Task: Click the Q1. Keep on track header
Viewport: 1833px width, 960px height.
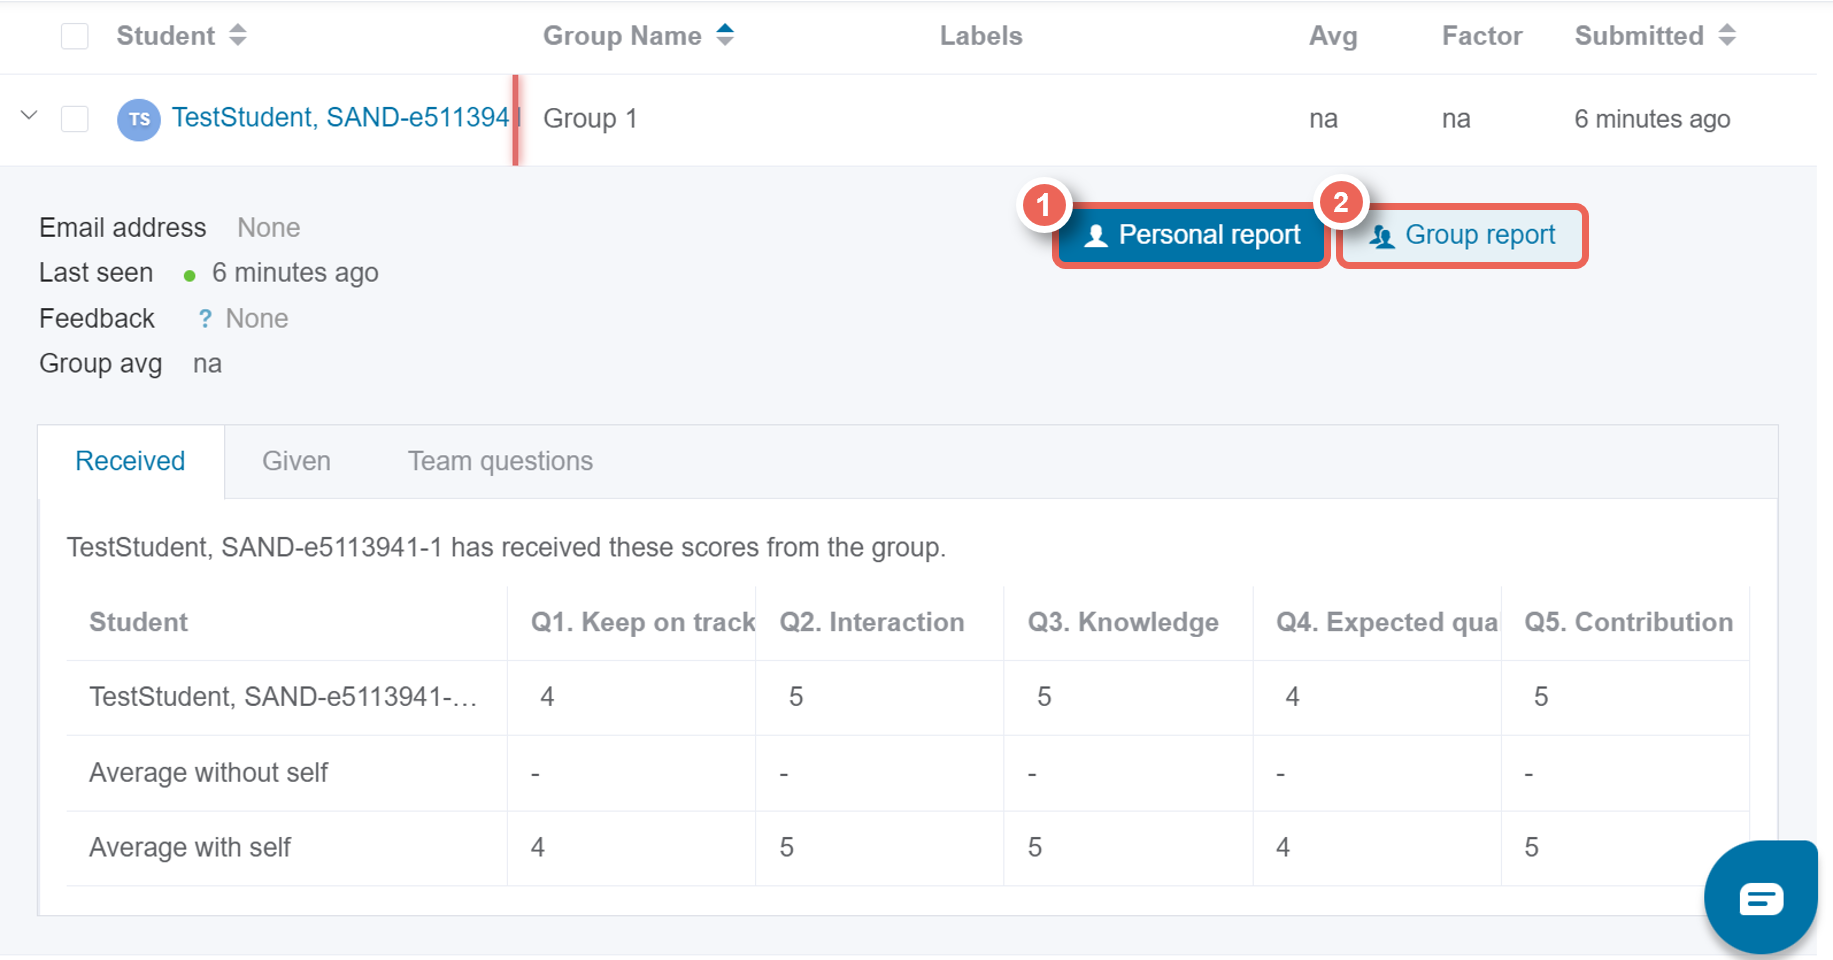Action: tap(643, 622)
